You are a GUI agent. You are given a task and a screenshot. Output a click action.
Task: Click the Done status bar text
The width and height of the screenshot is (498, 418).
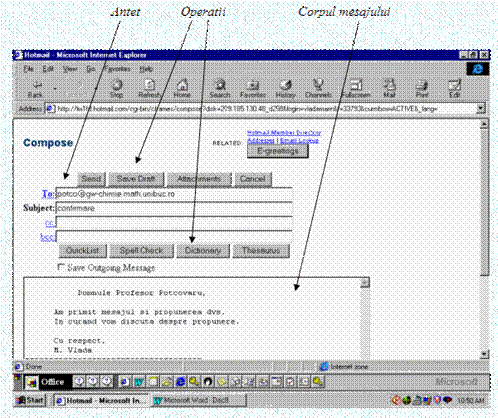(x=34, y=367)
